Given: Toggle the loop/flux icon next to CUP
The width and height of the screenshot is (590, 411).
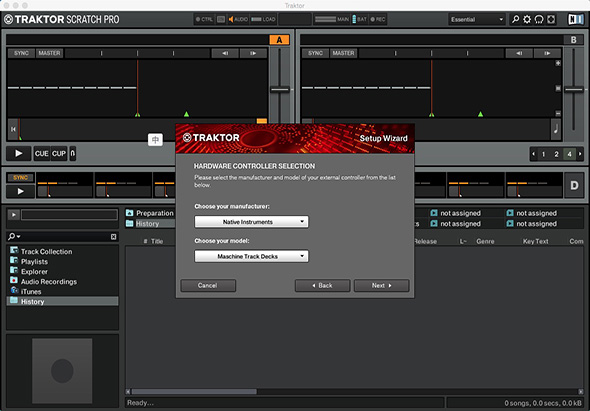Looking at the screenshot, I should 73,154.
